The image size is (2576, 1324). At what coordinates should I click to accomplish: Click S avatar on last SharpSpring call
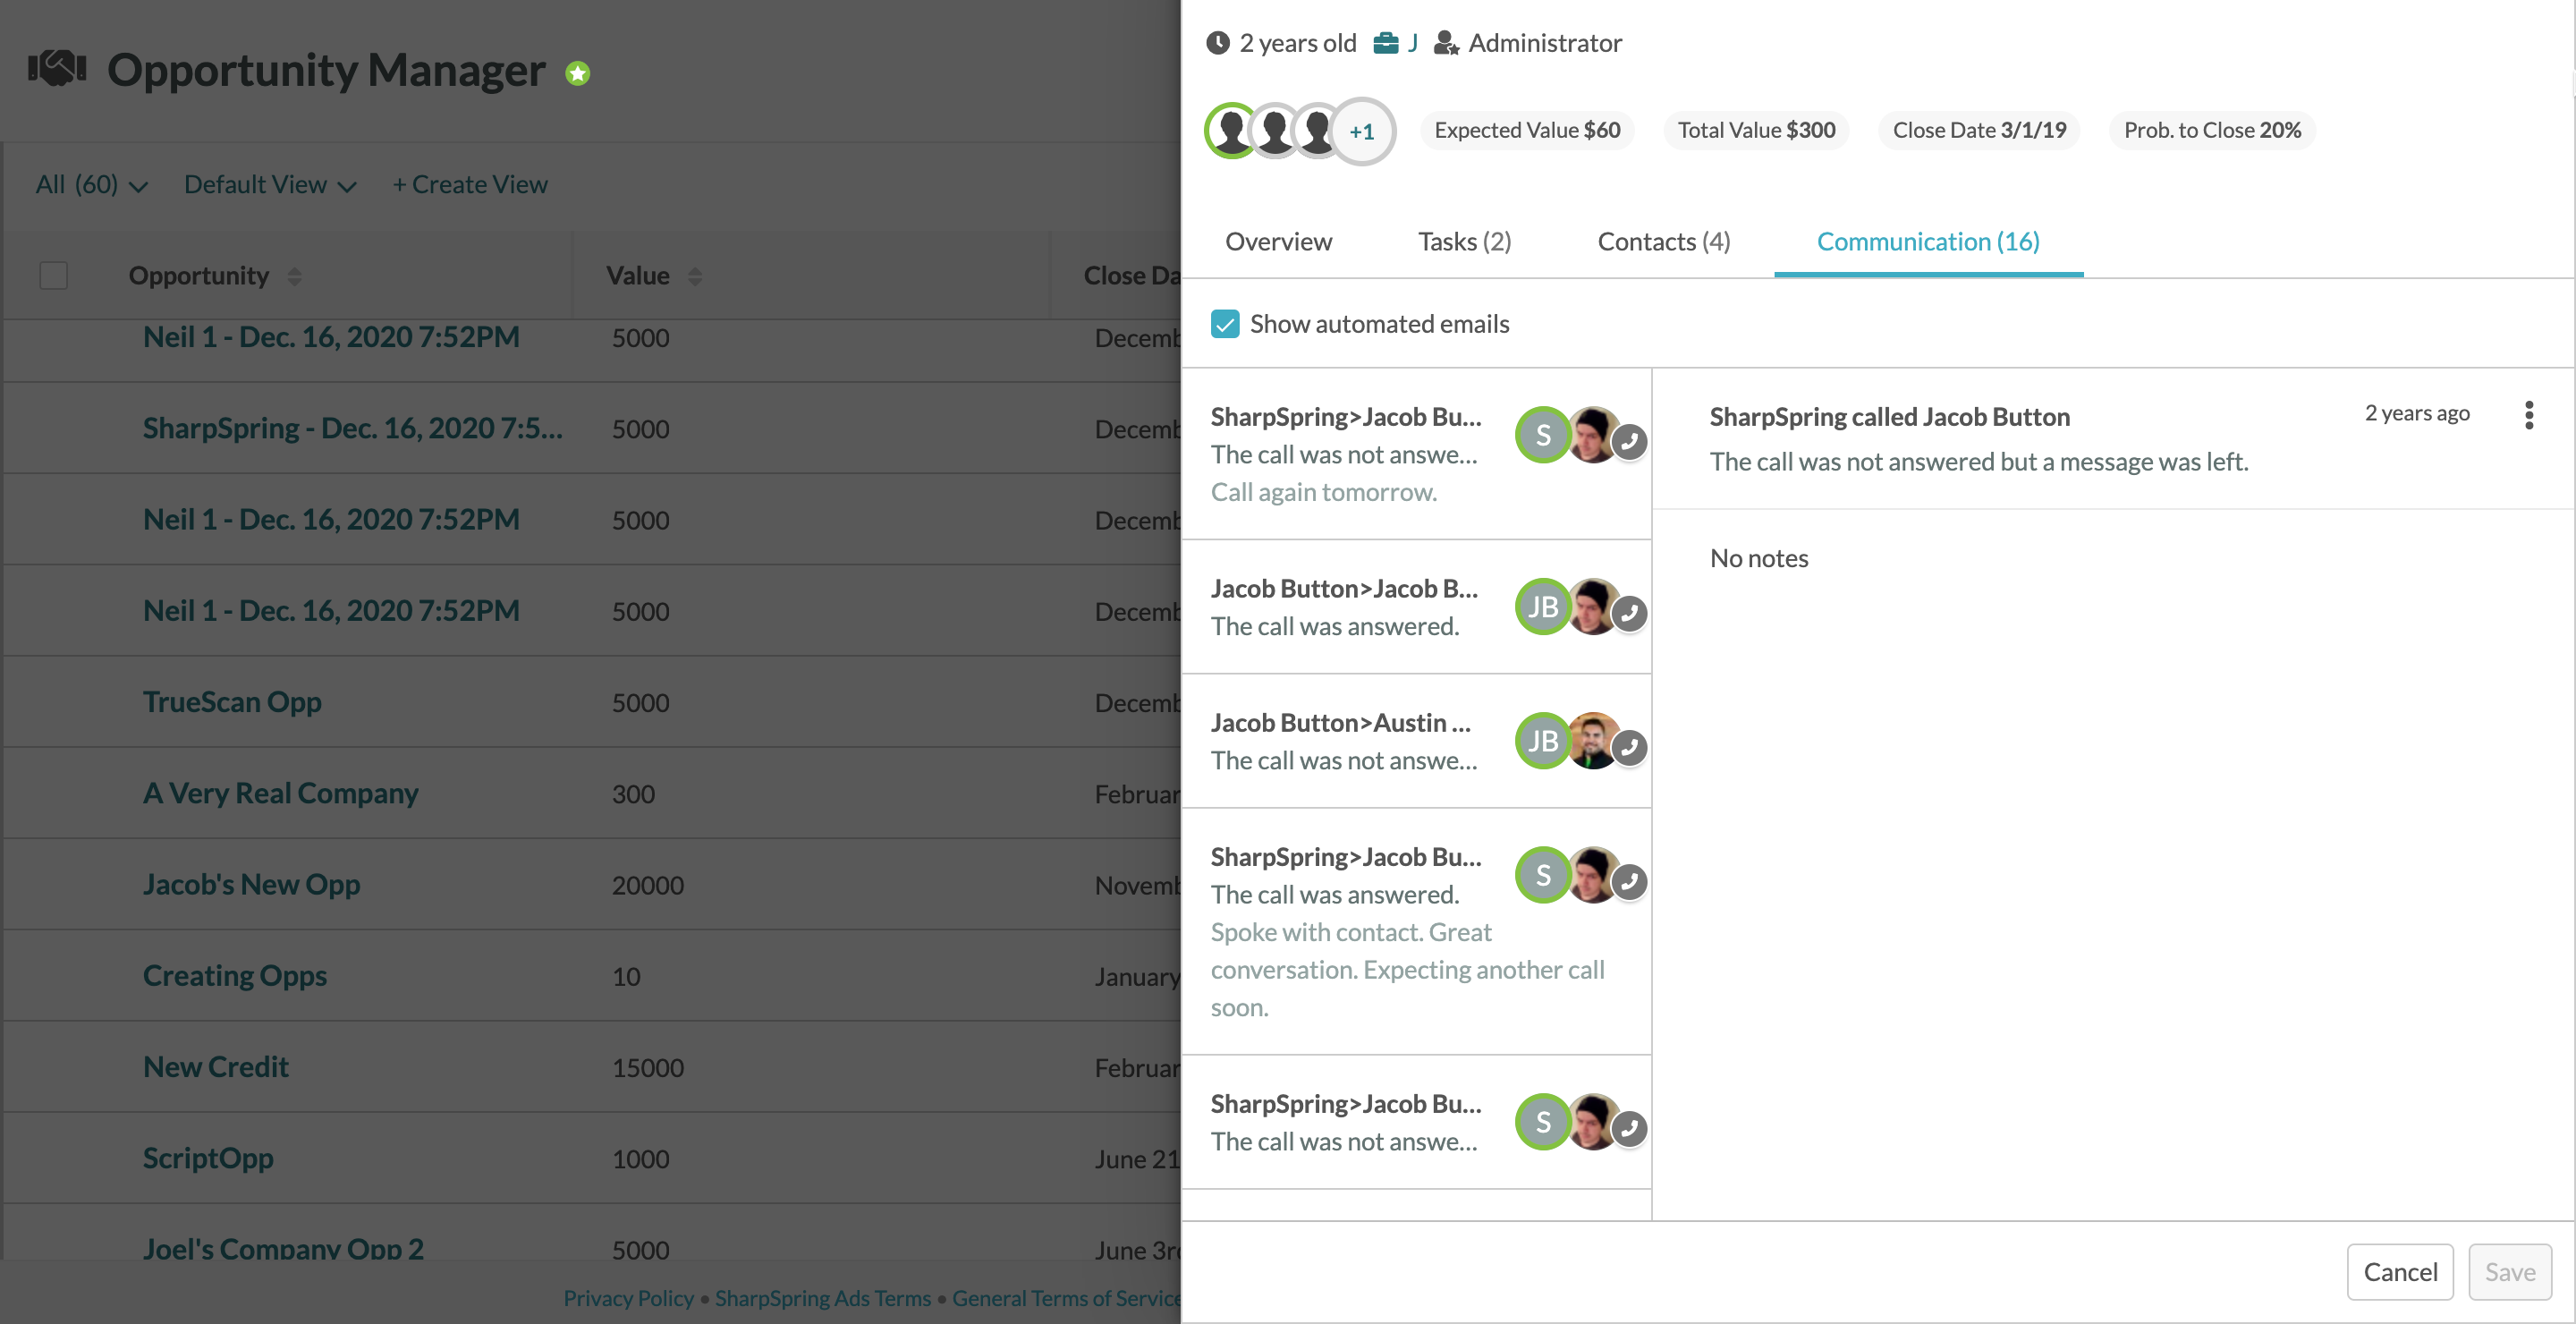point(1543,1122)
